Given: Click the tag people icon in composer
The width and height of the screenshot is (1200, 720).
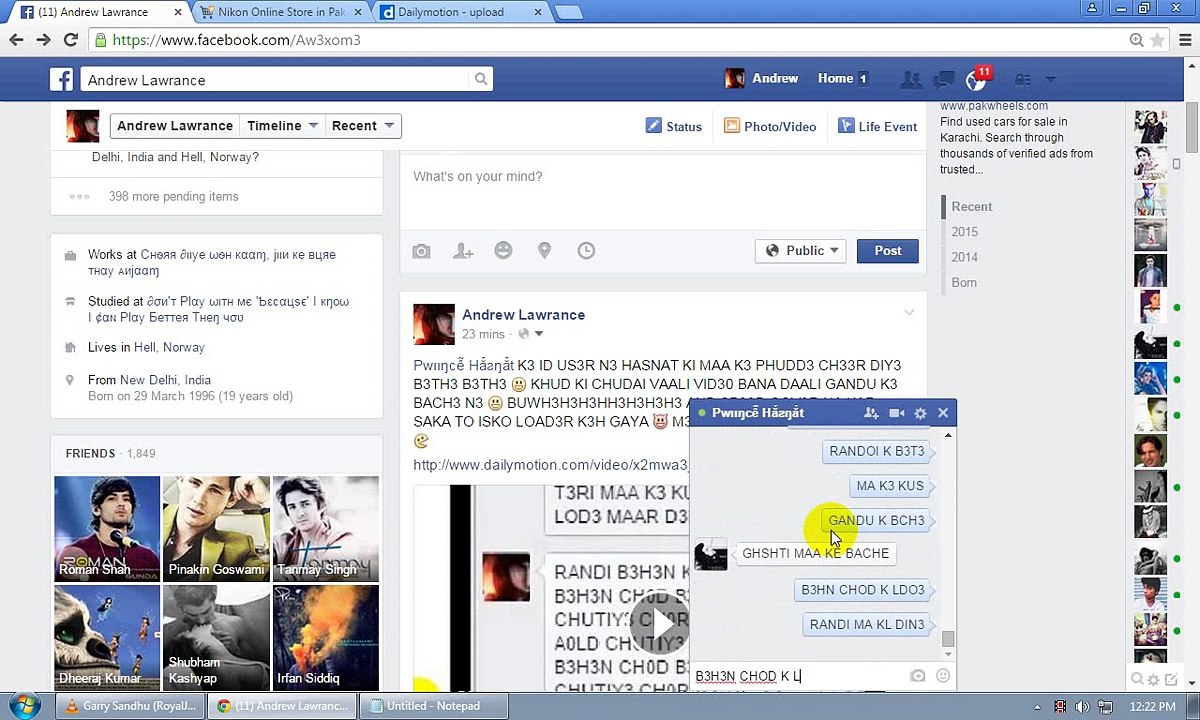Looking at the screenshot, I should (x=462, y=251).
